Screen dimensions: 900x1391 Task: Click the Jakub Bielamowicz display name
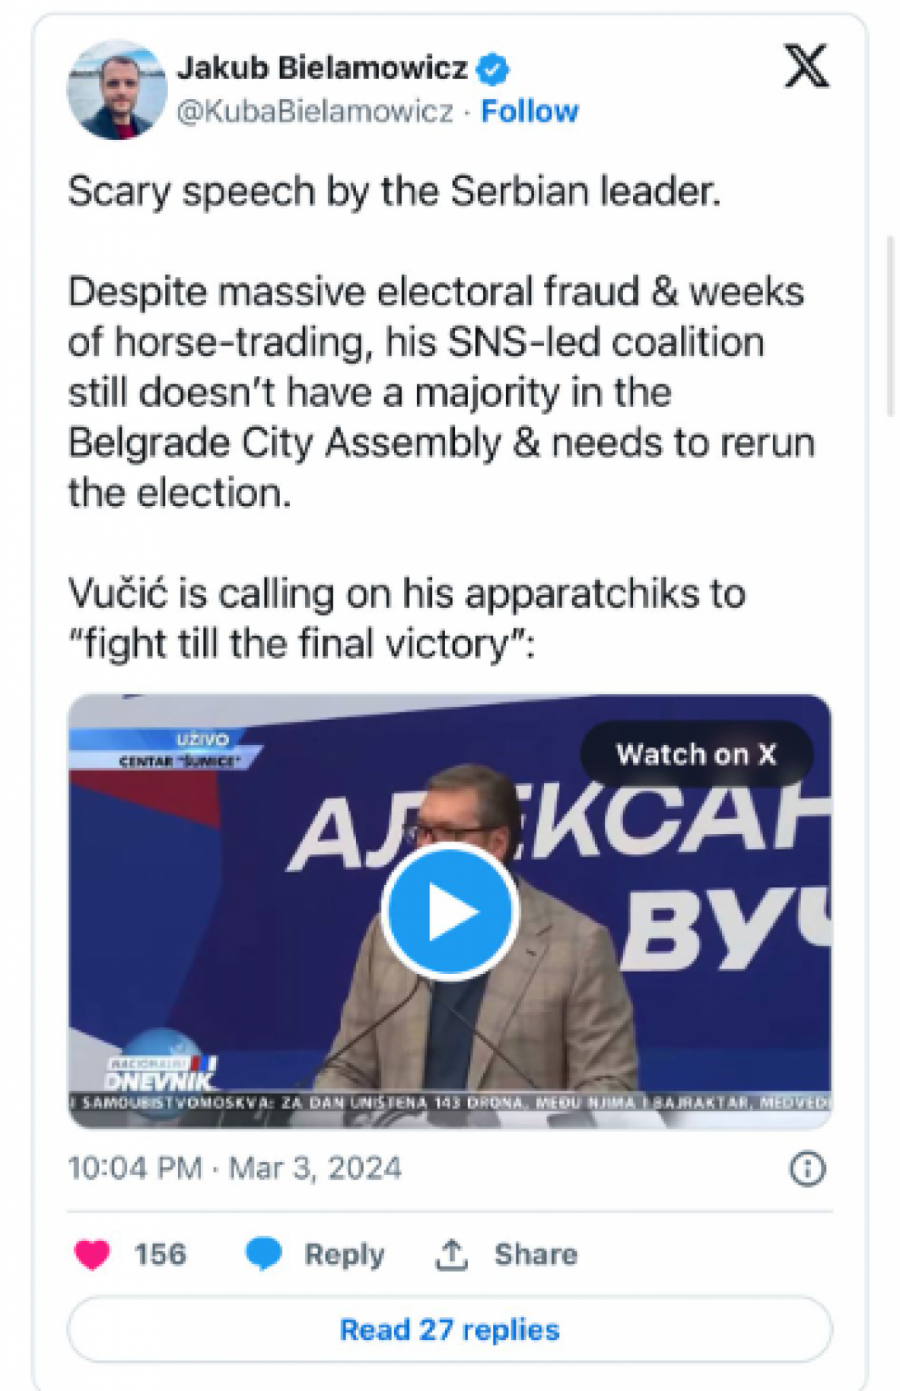coord(322,67)
